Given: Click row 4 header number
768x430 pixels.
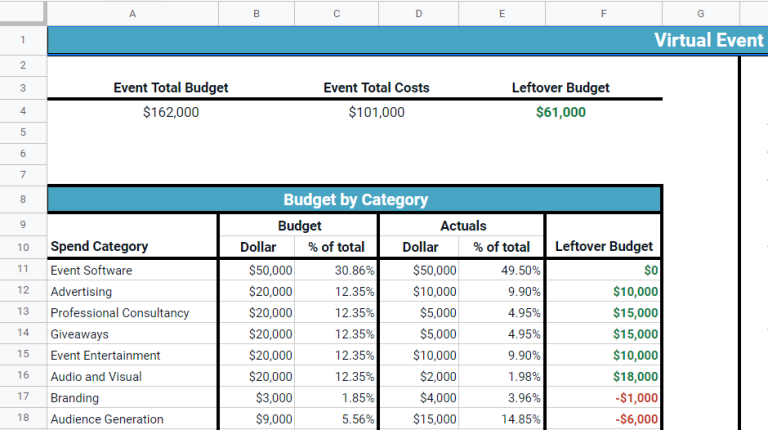Looking at the screenshot, I should point(23,112).
